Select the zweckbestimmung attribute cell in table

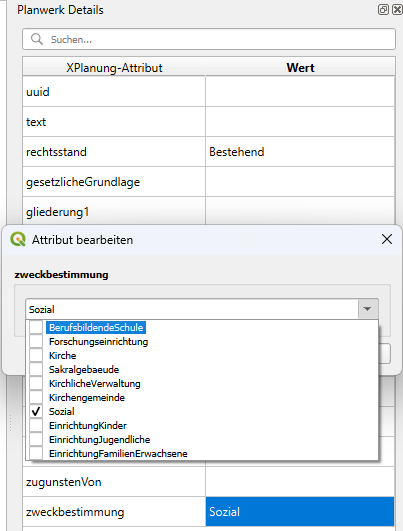(x=114, y=512)
